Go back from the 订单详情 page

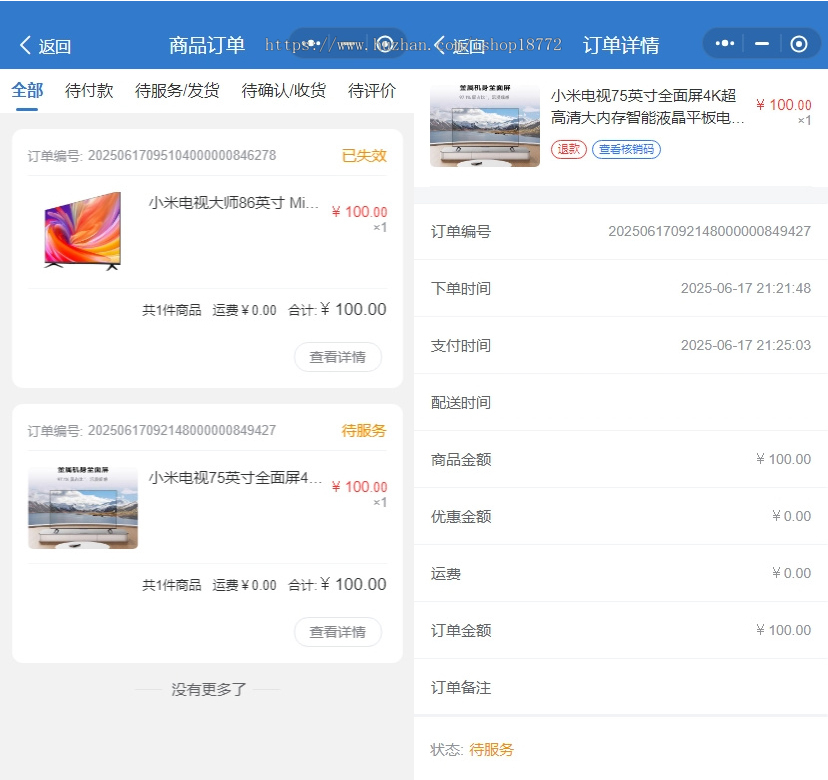[458, 46]
